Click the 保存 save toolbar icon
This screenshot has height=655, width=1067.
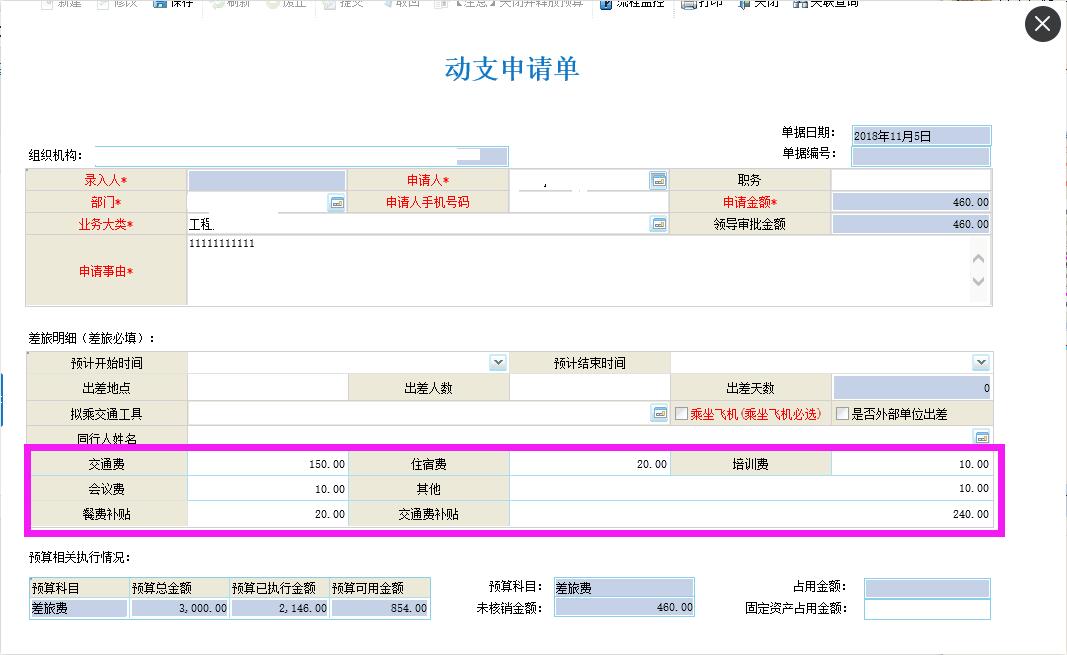[173, 4]
